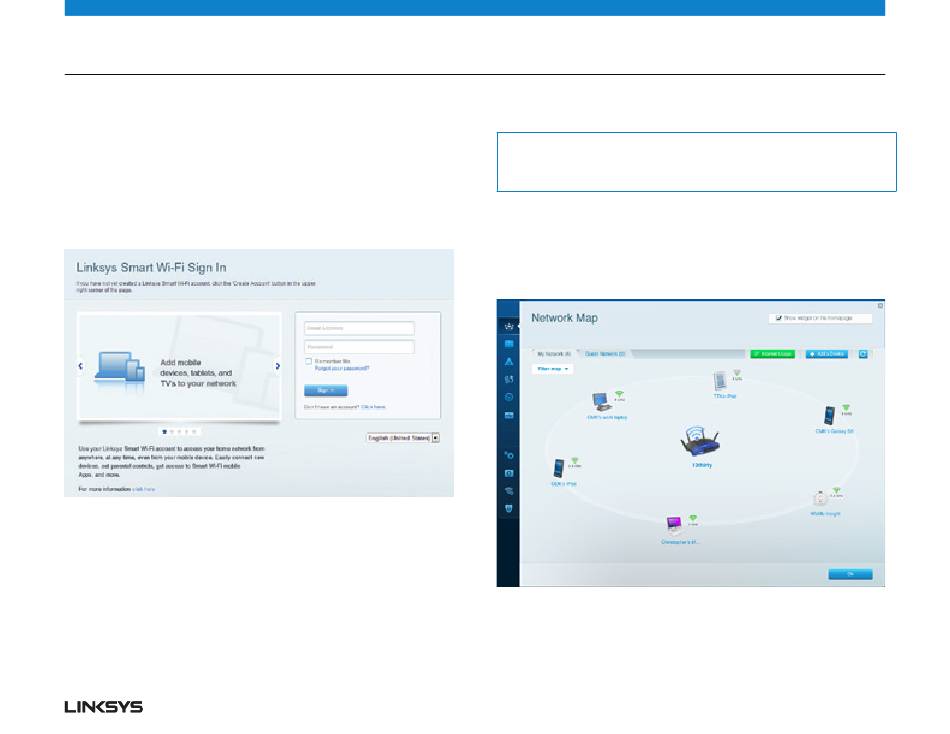Open External Storage sidebar icon
This screenshot has height=734, width=950.
coord(509,415)
